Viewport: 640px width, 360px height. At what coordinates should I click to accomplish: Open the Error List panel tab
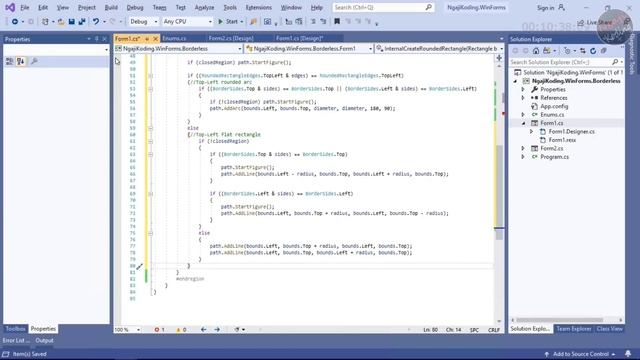tap(16, 340)
